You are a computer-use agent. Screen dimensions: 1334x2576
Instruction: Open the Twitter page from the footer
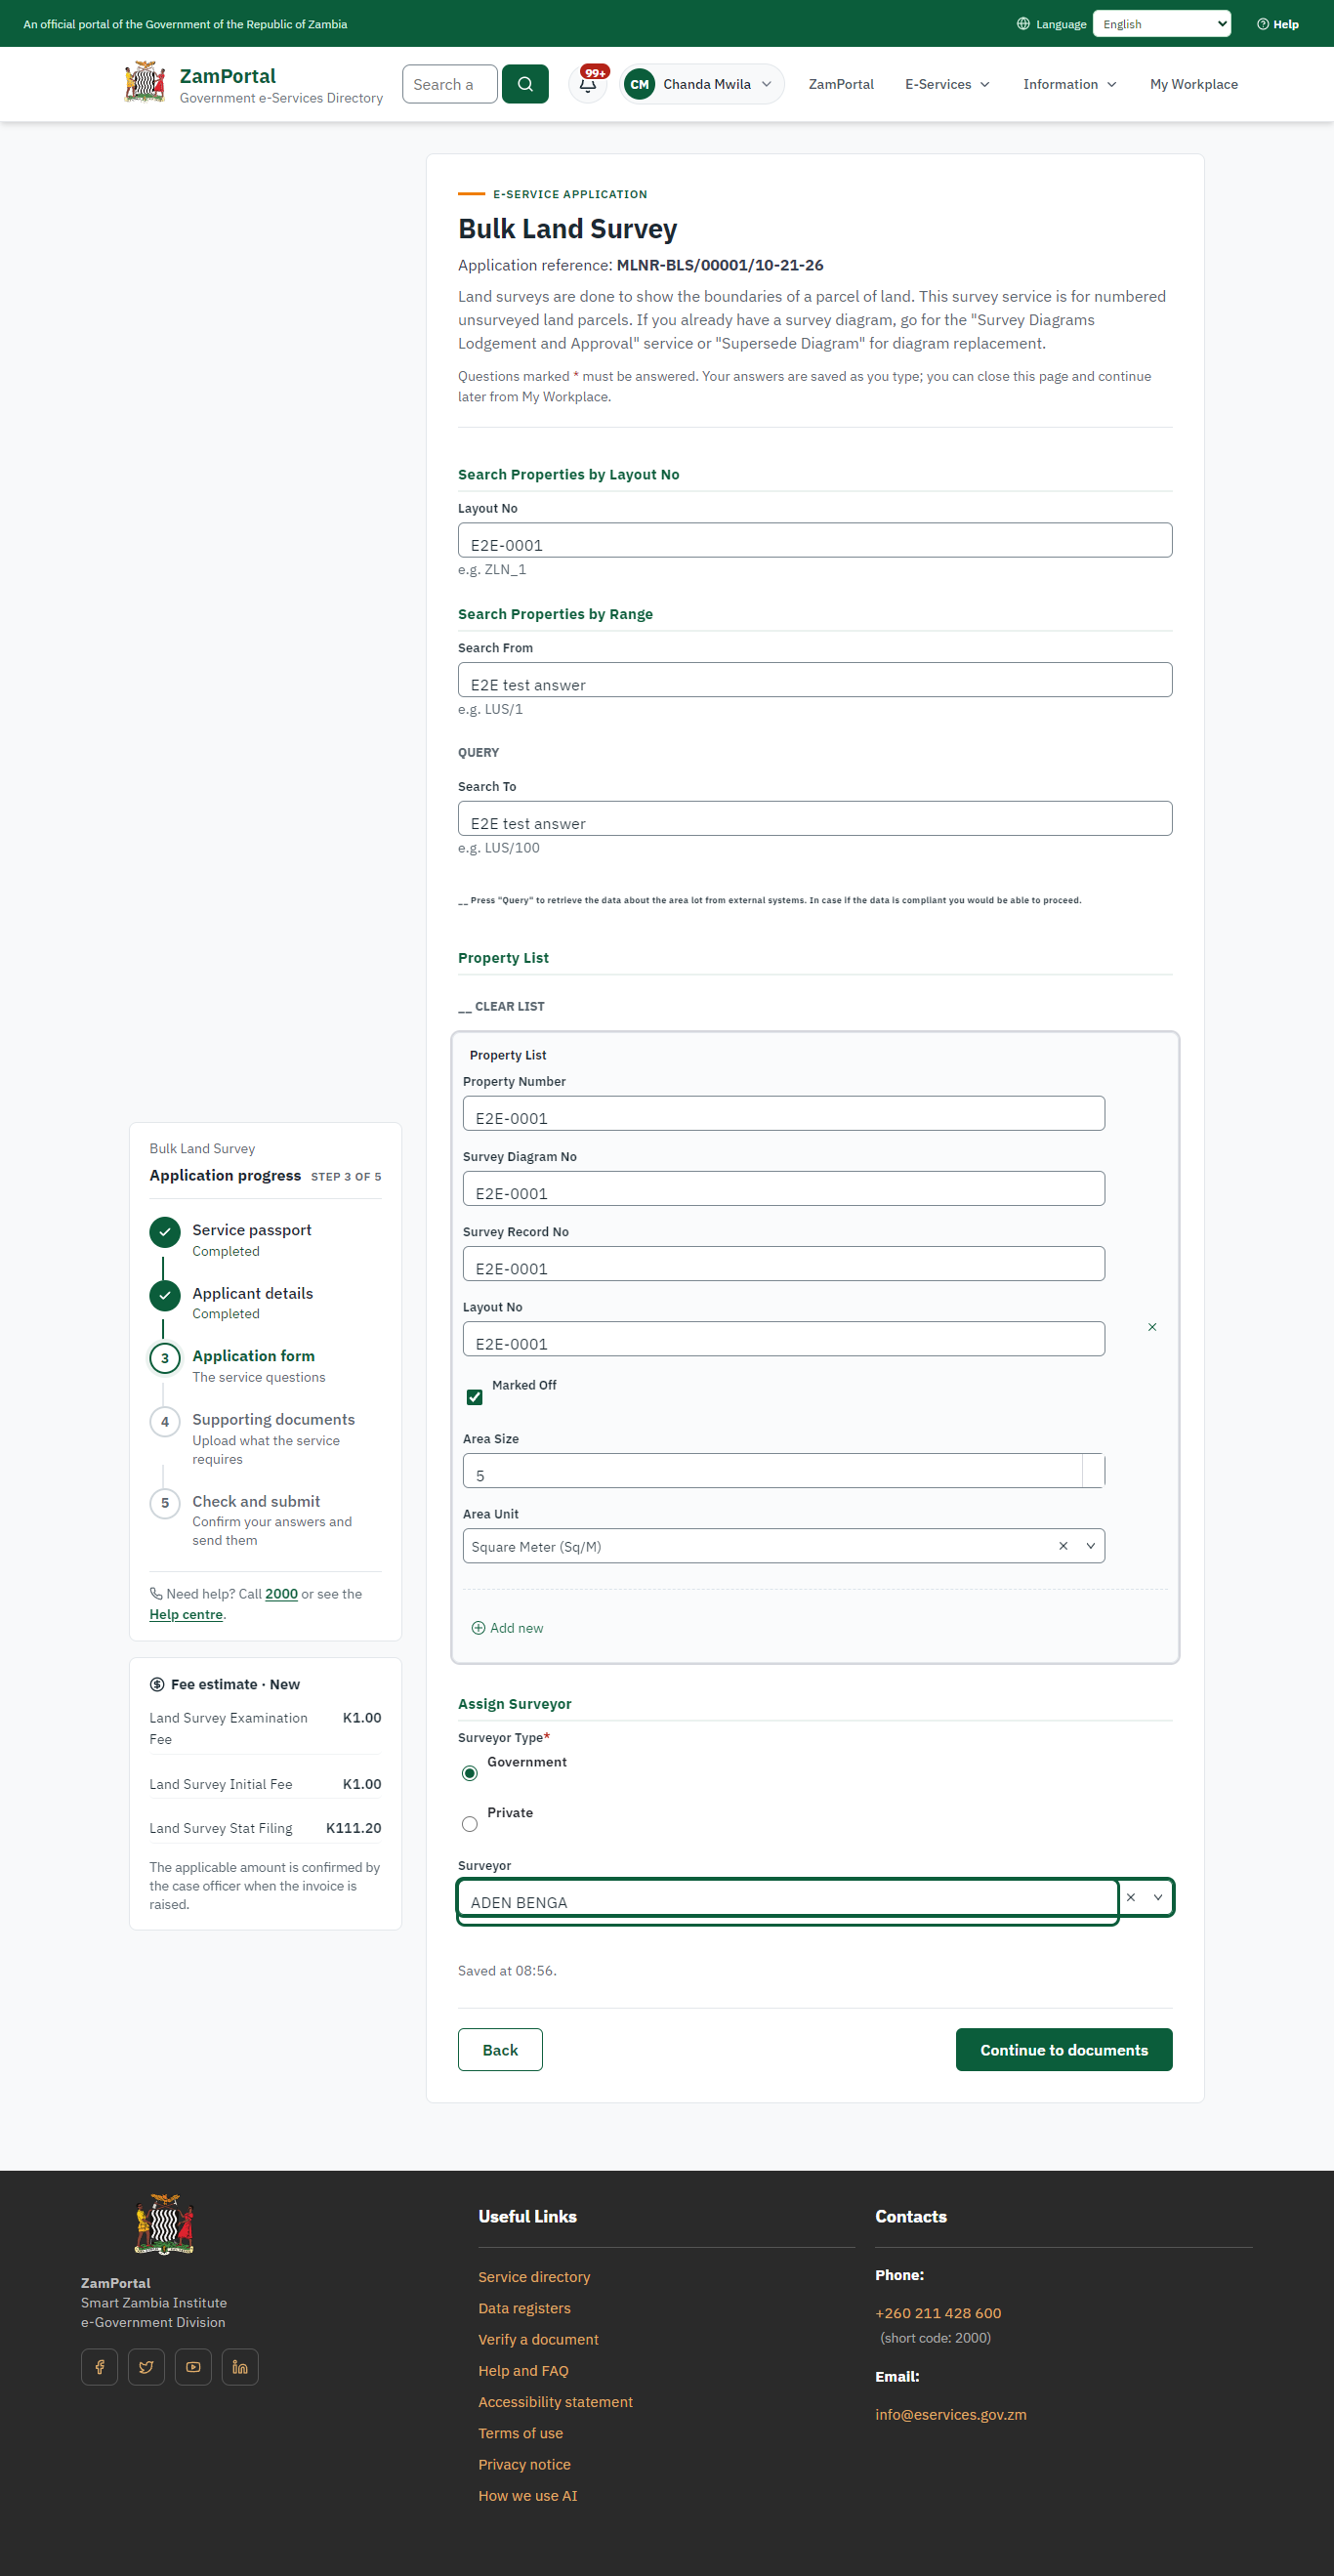coord(147,2367)
